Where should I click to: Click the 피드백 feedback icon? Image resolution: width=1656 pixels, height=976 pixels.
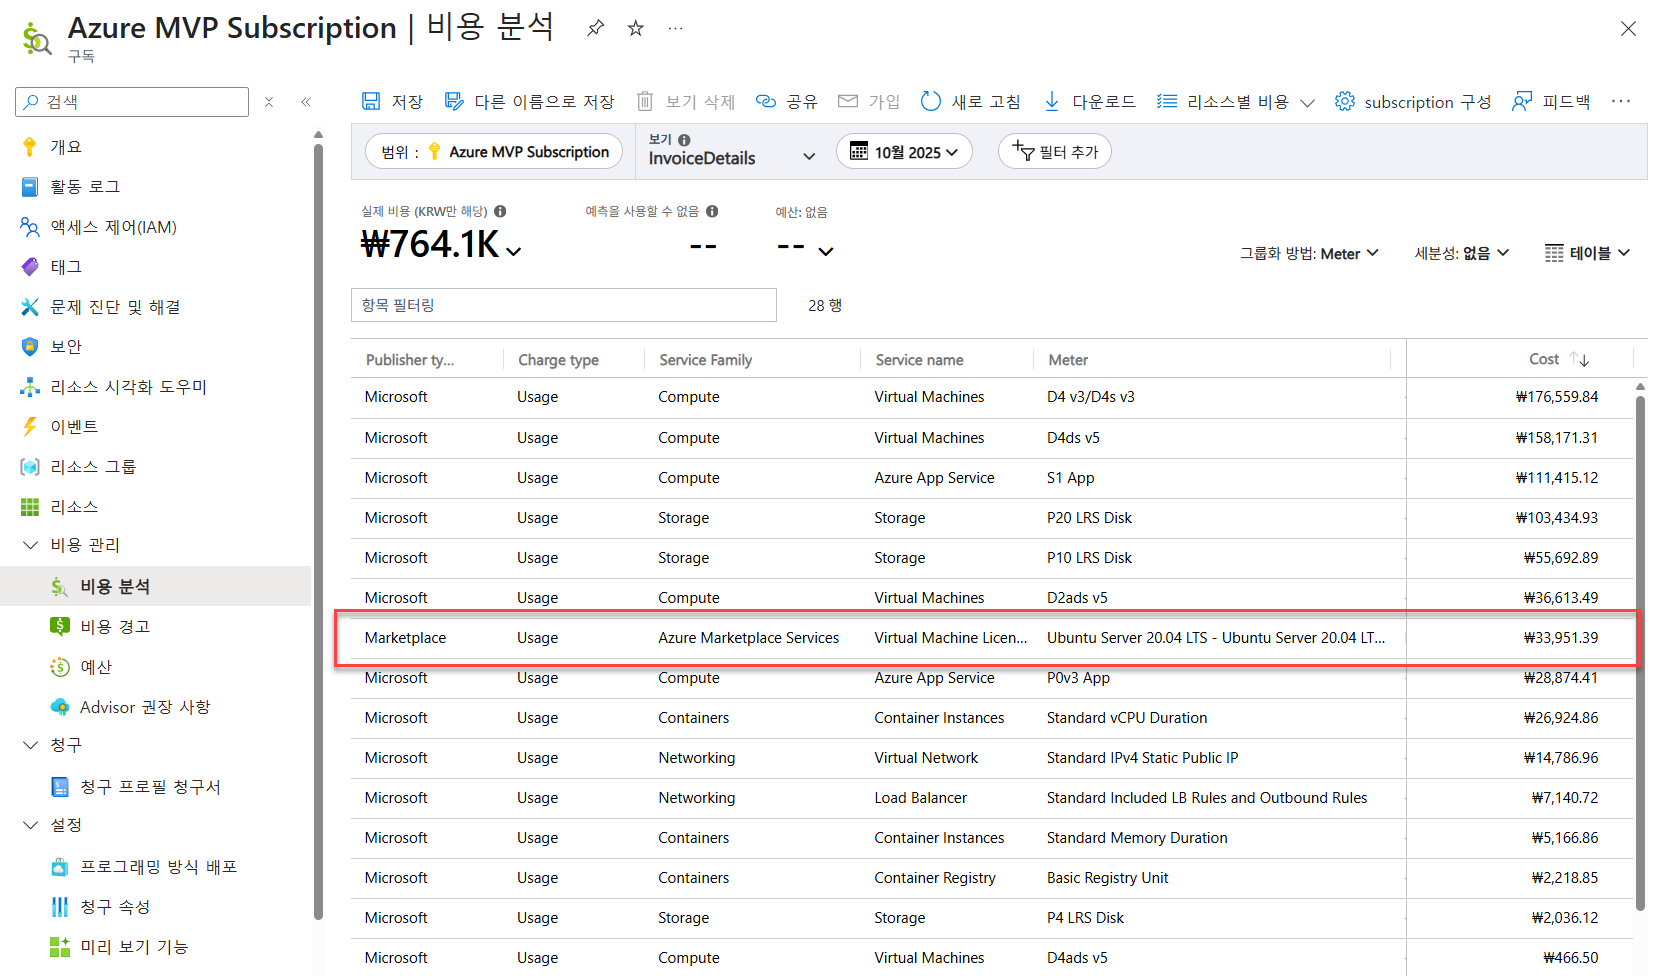(x=1522, y=101)
